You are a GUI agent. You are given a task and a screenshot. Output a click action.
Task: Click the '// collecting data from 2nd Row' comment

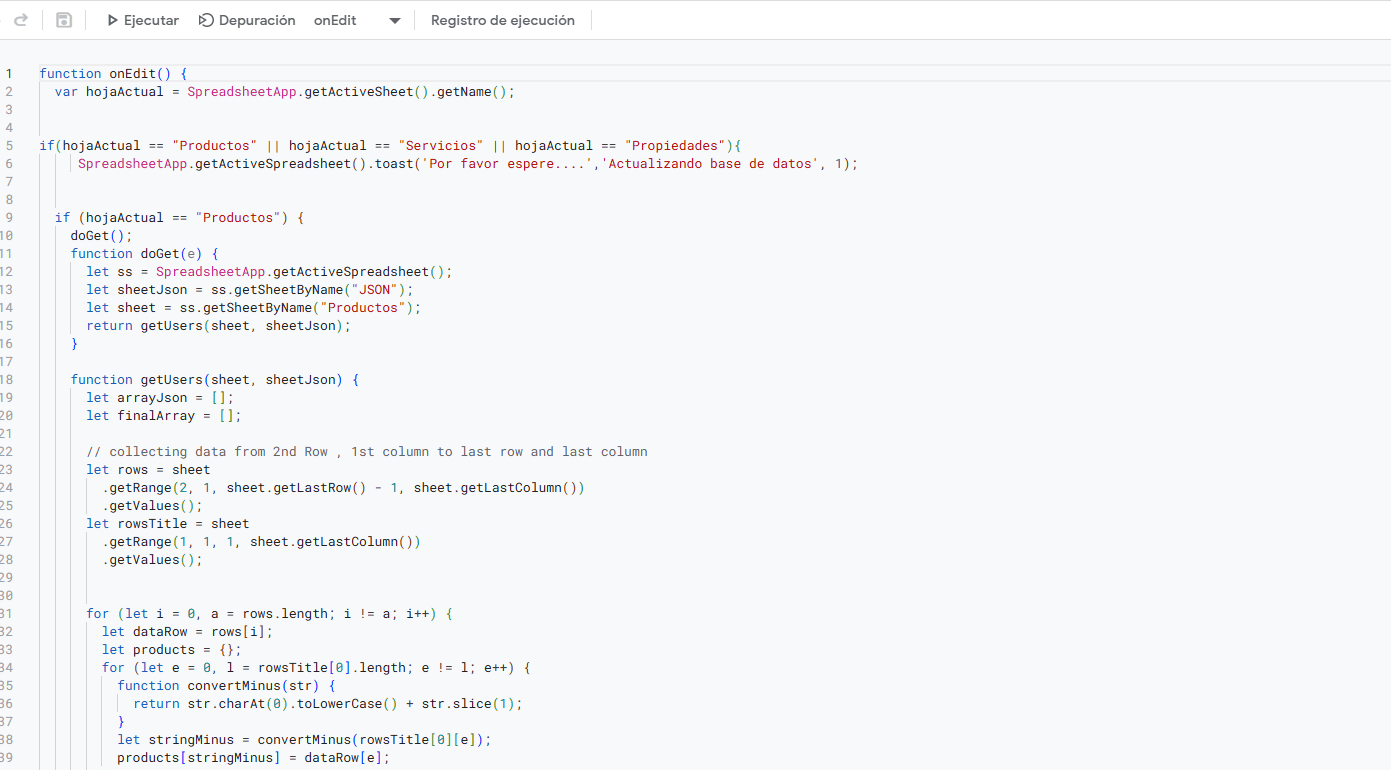367,452
